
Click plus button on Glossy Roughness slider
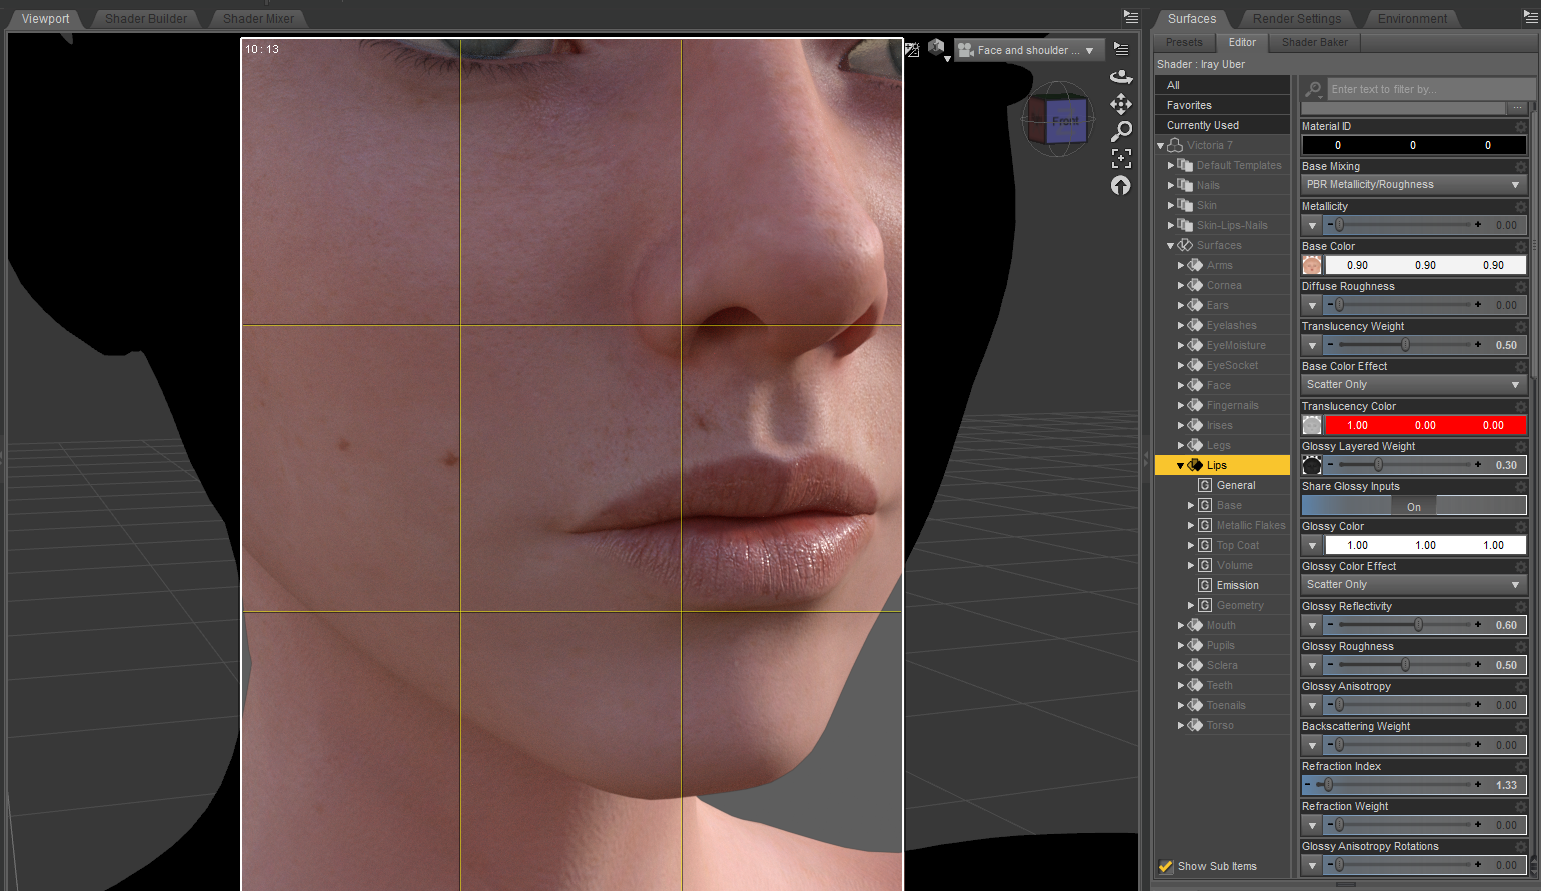coord(1478,665)
